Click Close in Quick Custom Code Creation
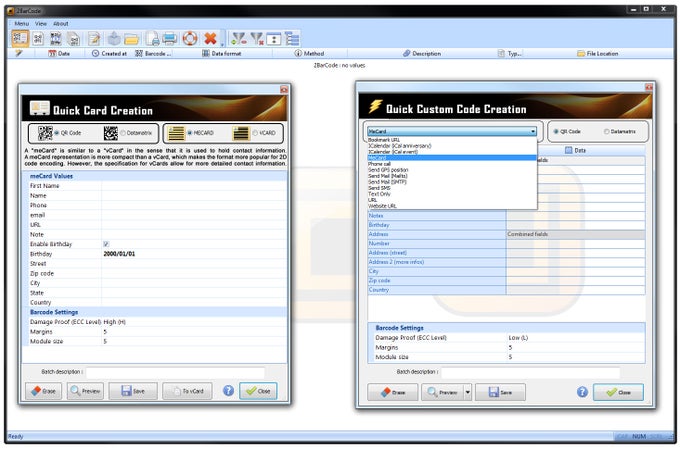This screenshot has height=449, width=680. 618,393
